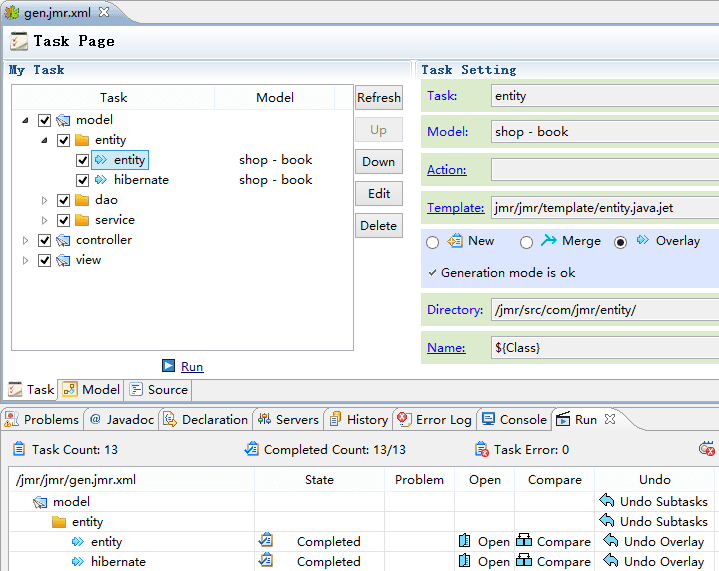Select the Overlay generation mode radio button
Screen dimensions: 719x571
coord(620,242)
